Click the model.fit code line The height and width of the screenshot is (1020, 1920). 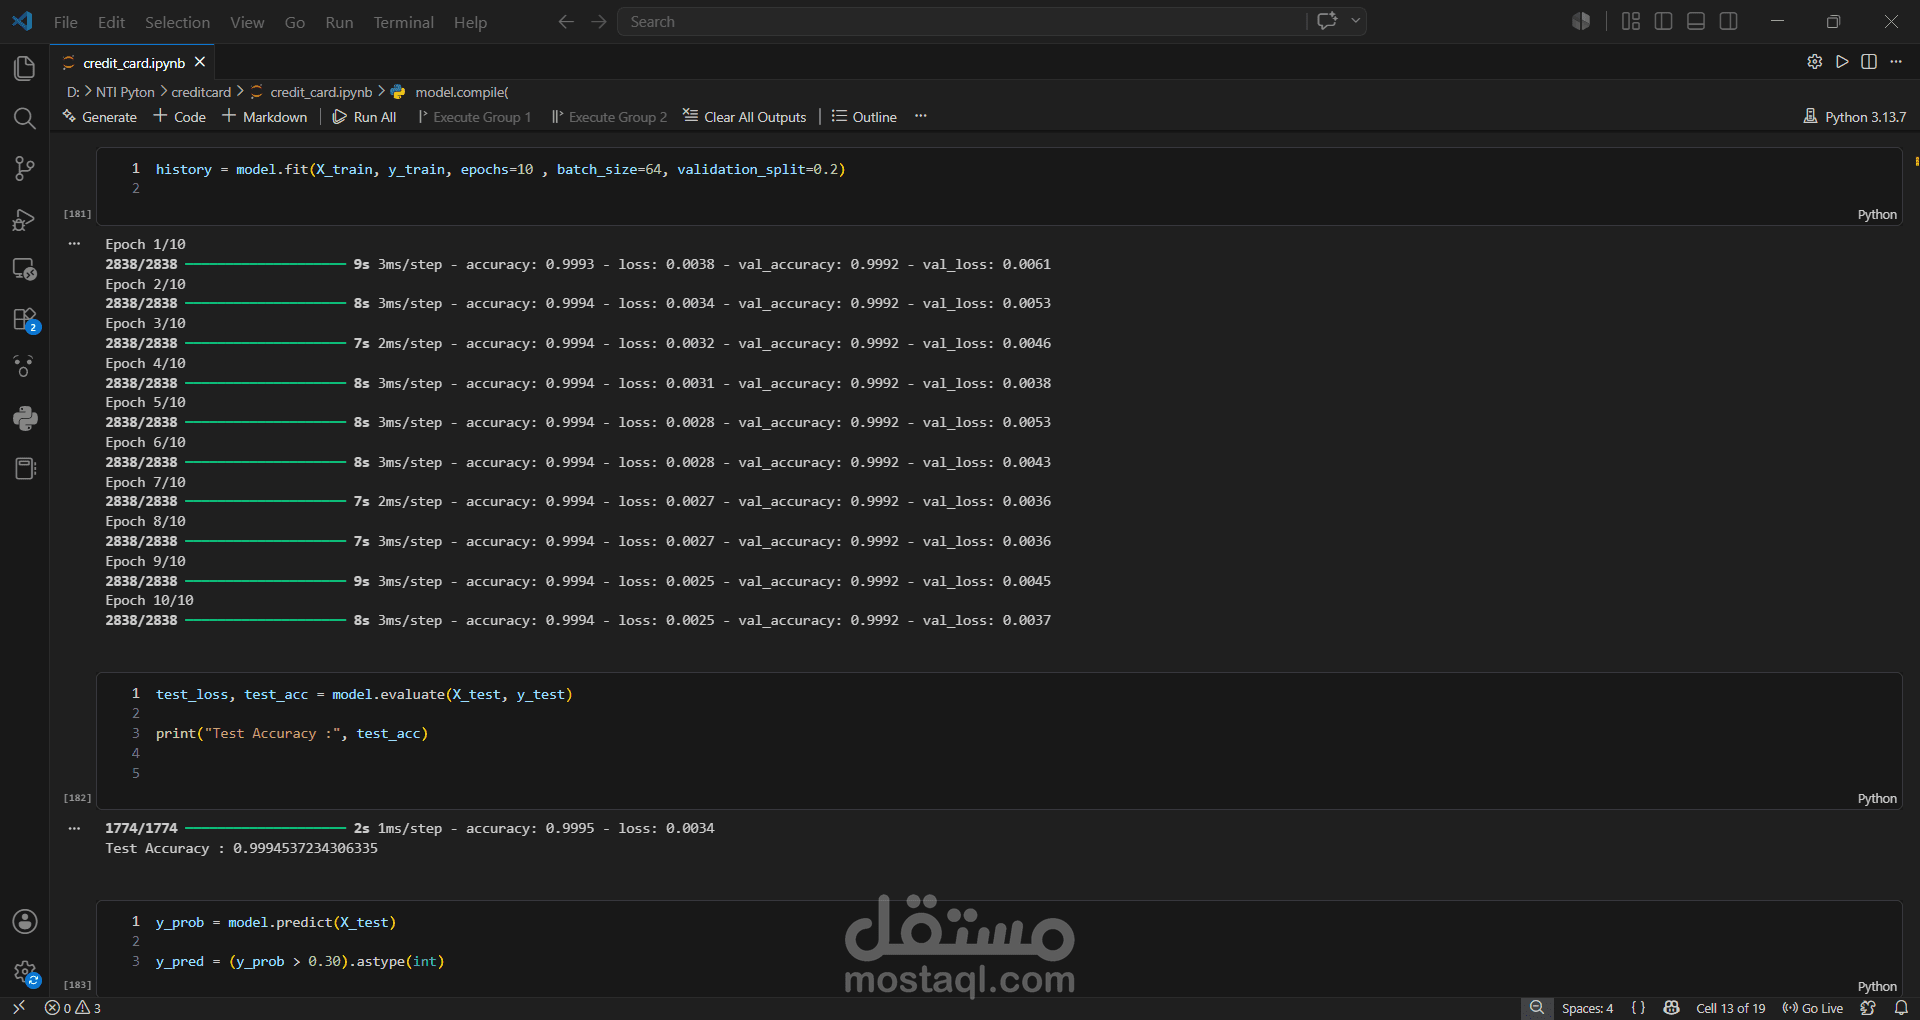[x=500, y=169]
